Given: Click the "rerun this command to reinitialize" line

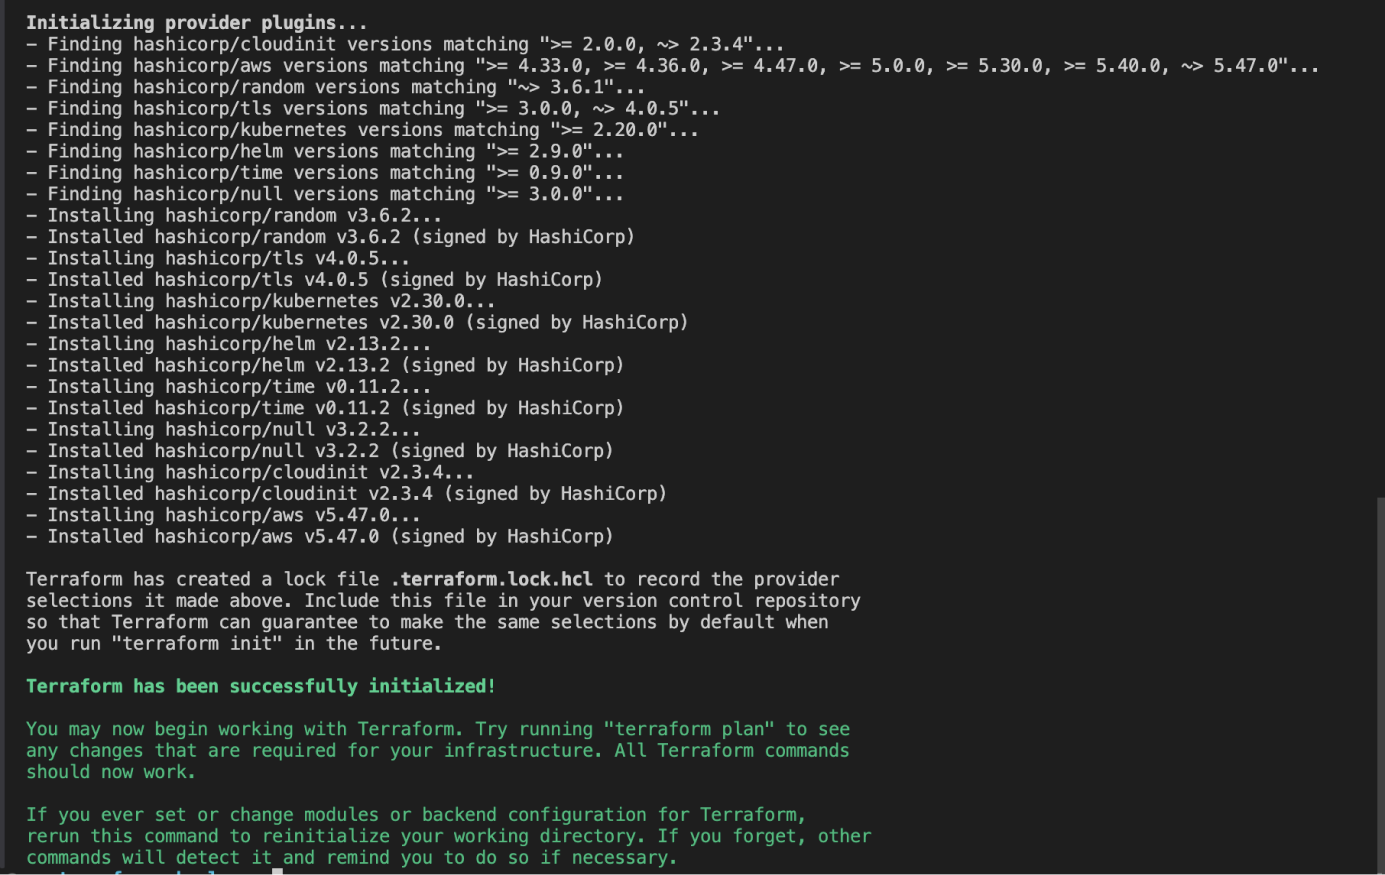Looking at the screenshot, I should (448, 836).
